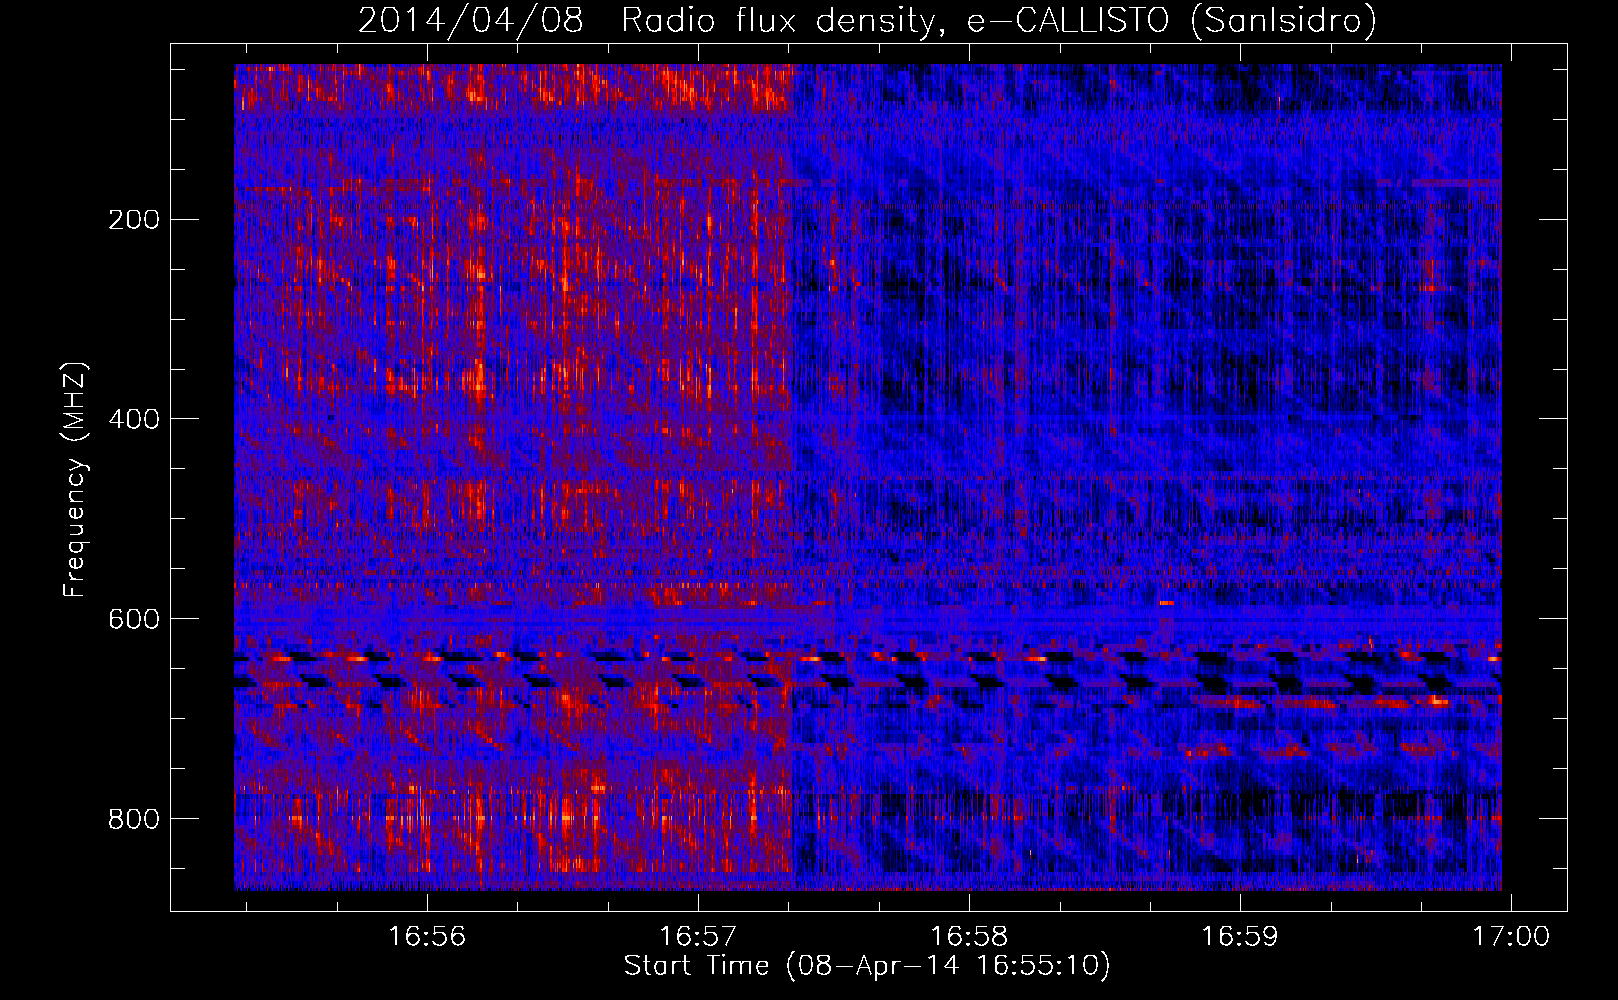
Task: Click the 800 frequency tick label
Action: [134, 819]
